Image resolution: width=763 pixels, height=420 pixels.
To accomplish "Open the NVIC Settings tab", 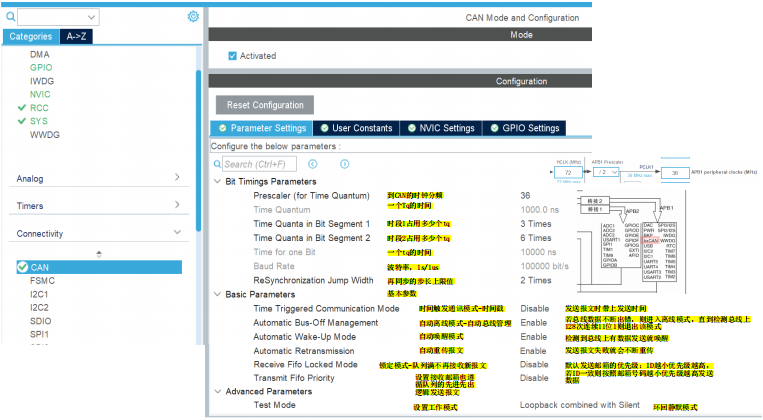I will pyautogui.click(x=441, y=128).
